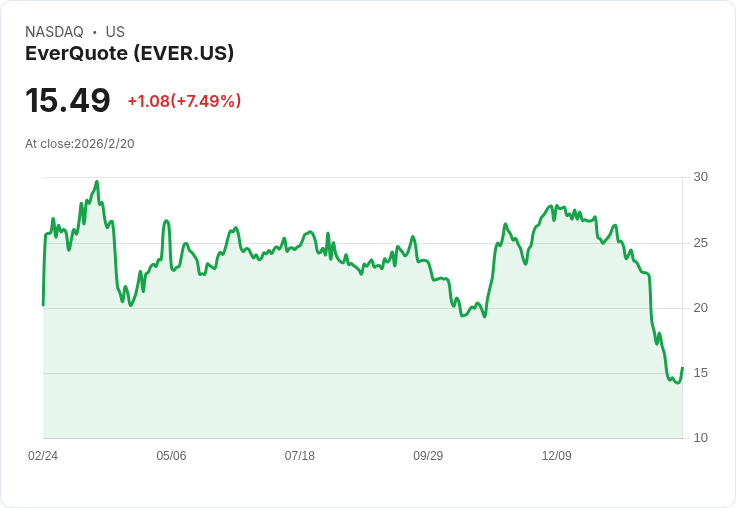Screen dimensions: 736x508
Task: Click the NASDAQ exchange label
Action: click(x=54, y=32)
